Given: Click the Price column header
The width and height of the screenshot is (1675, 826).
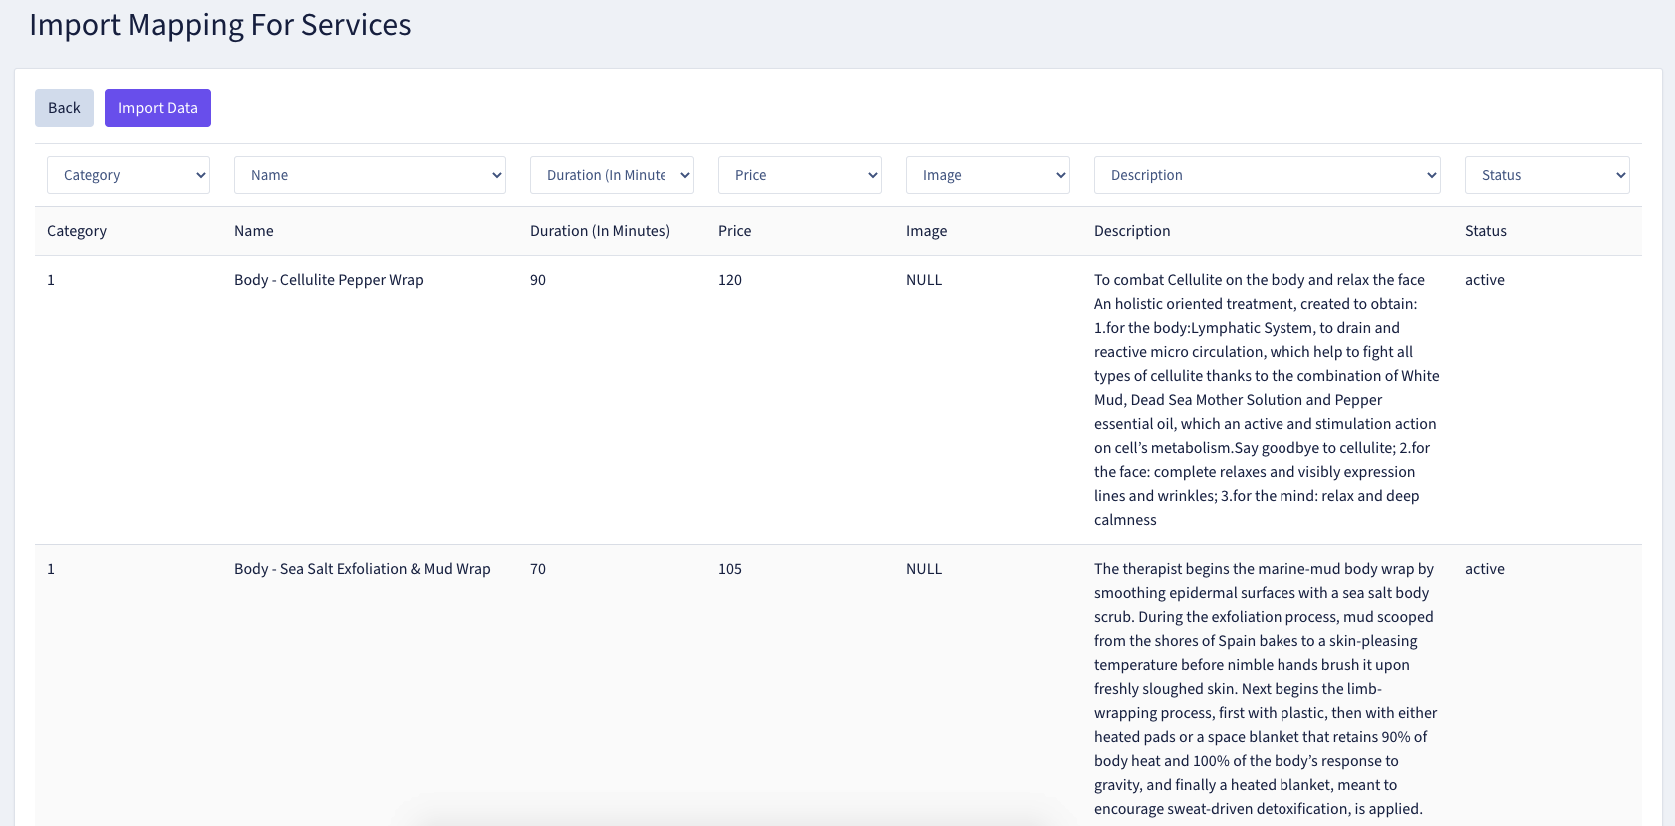Looking at the screenshot, I should point(734,231).
